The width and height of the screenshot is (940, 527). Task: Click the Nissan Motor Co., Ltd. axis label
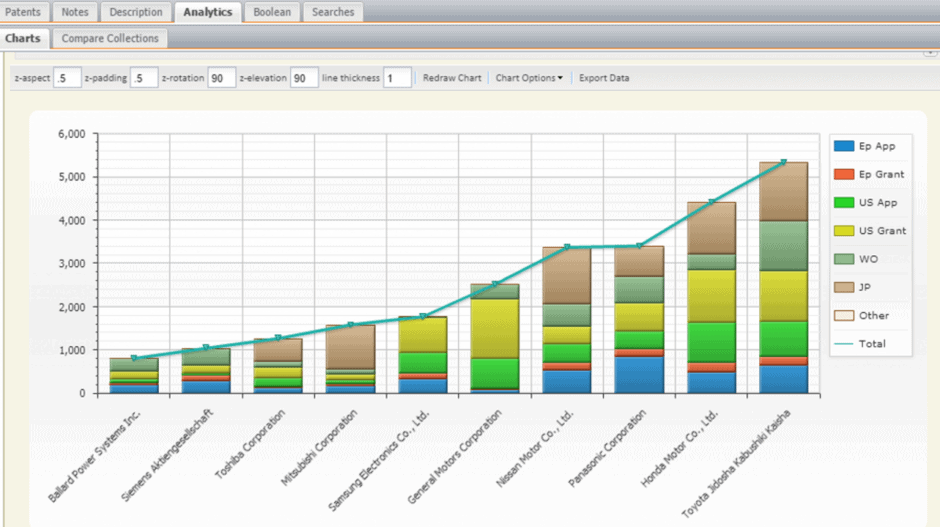pos(535,448)
